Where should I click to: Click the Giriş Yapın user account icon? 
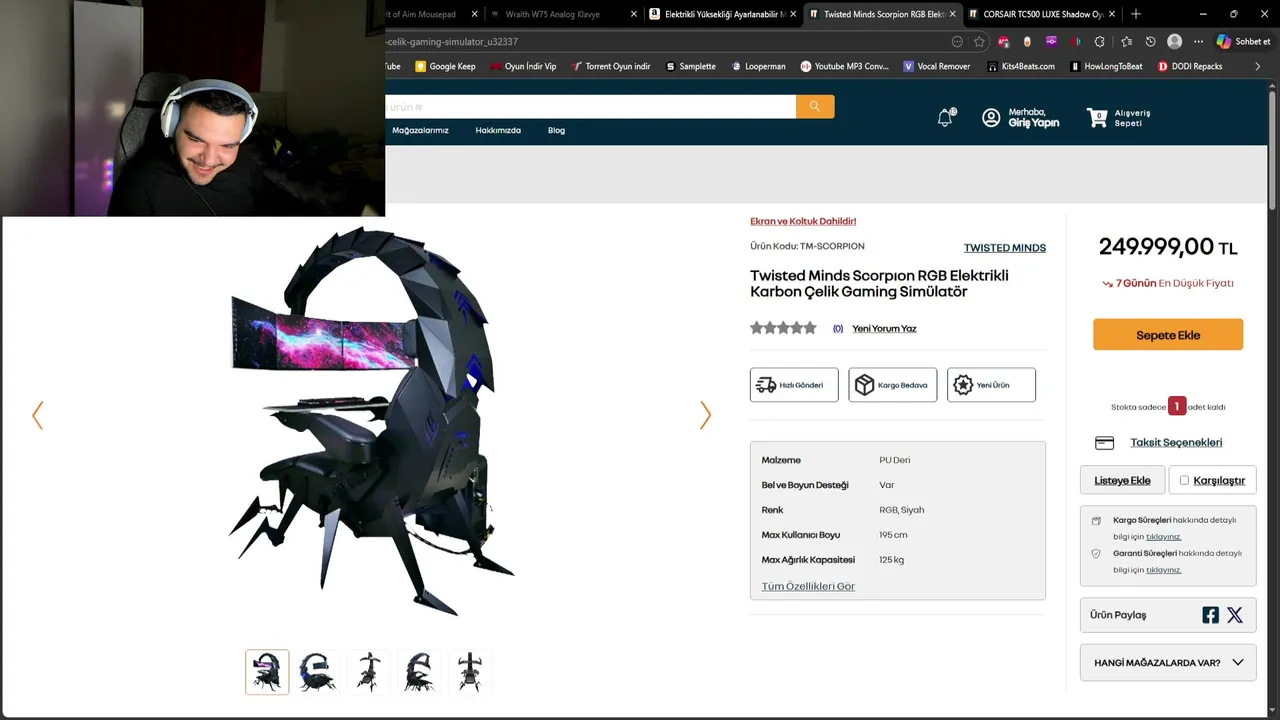991,118
